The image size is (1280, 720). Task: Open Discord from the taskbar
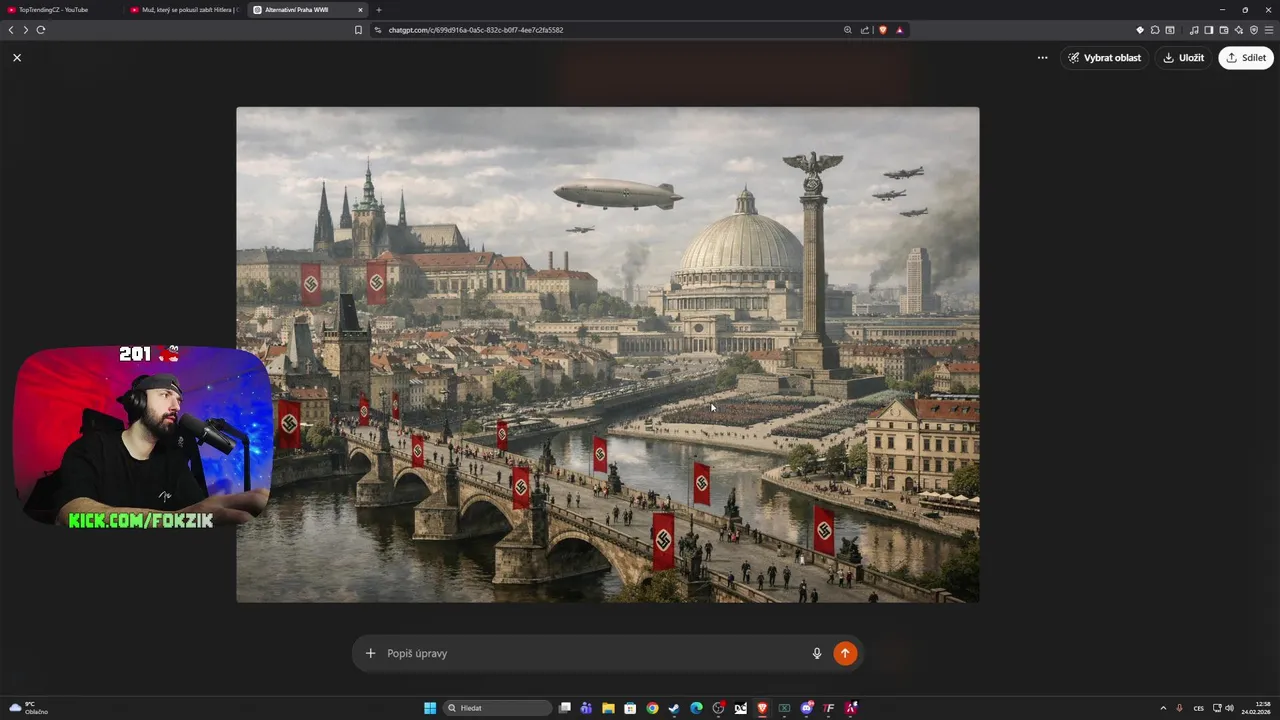click(x=806, y=708)
